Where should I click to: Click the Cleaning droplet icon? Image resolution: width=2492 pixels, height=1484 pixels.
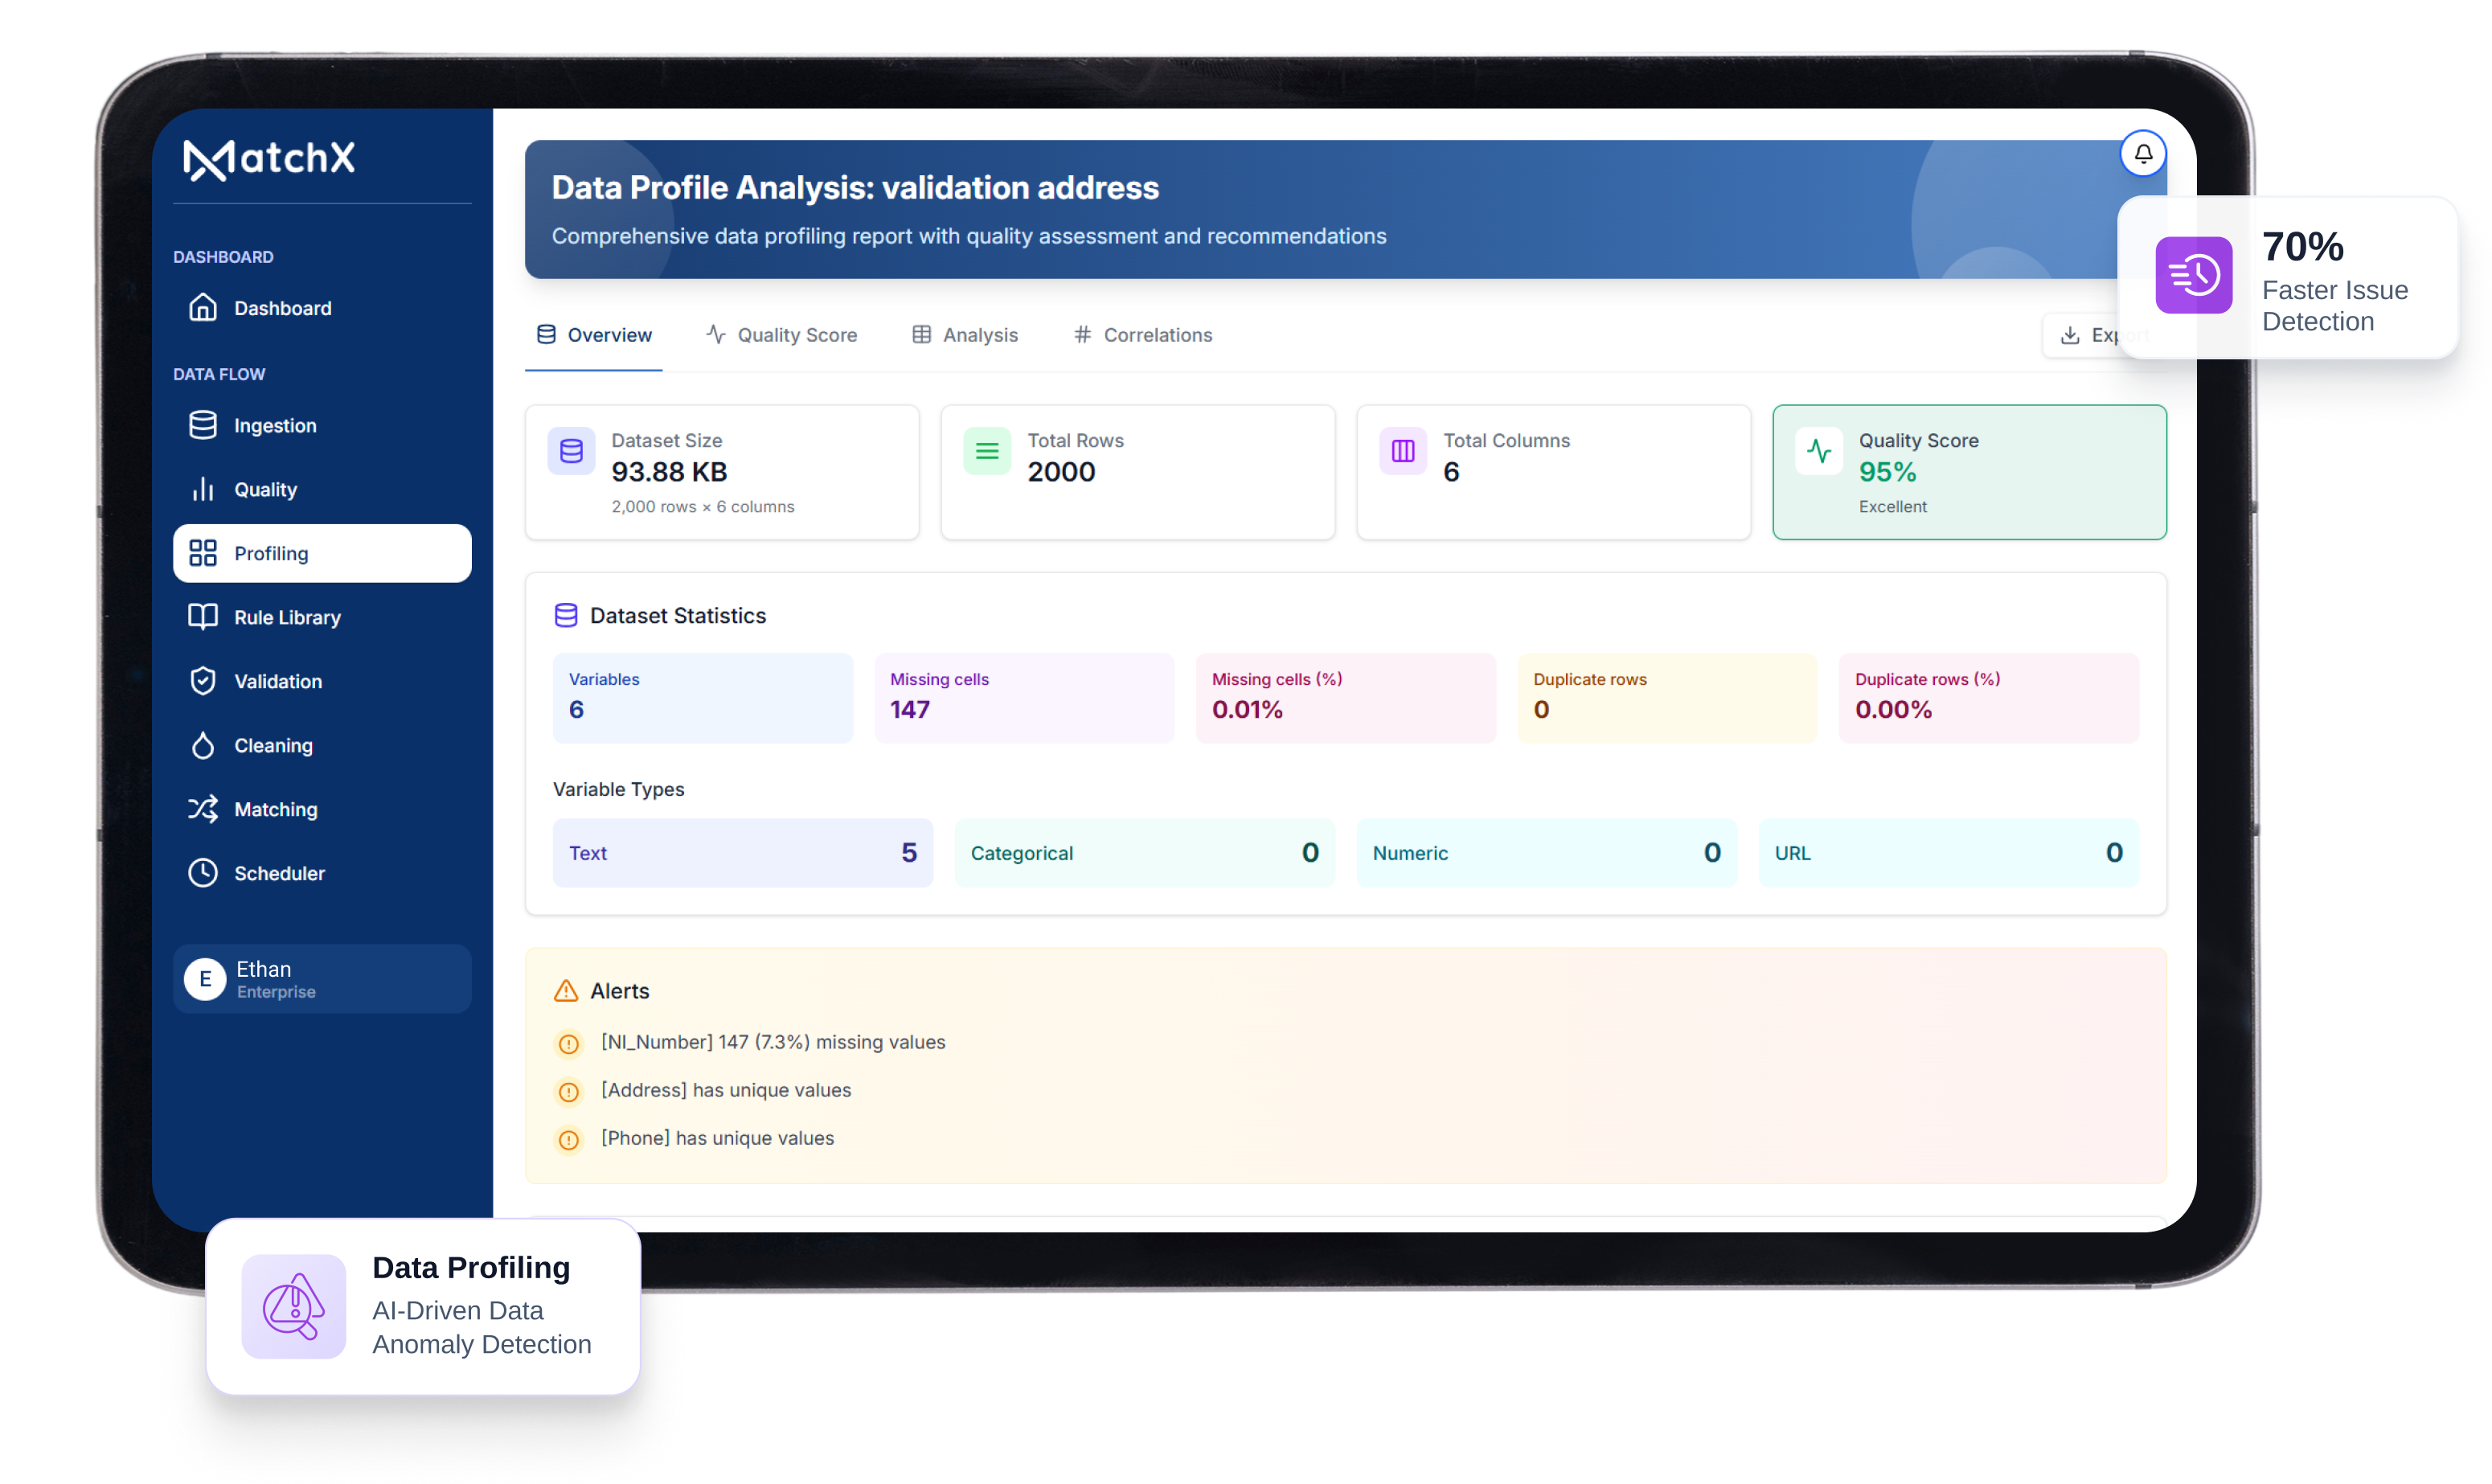203,745
